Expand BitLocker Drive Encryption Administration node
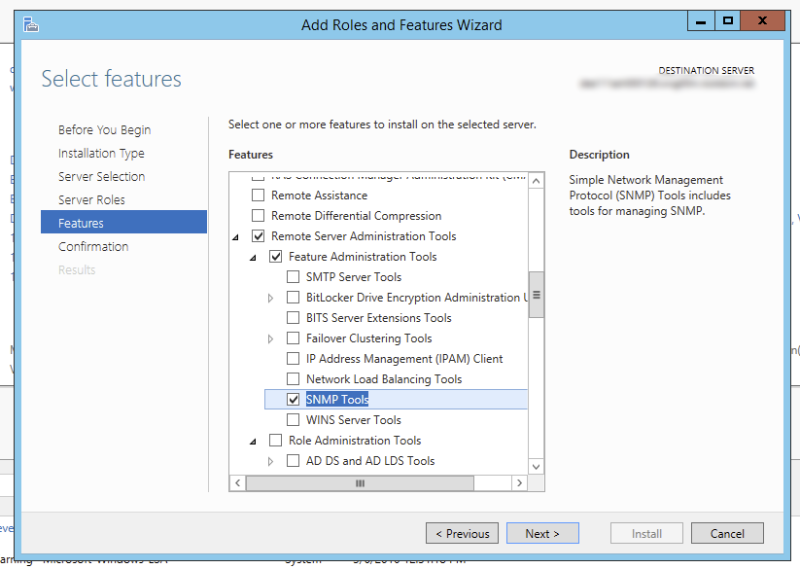Screen dimensions: 800x569 pyautogui.click(x=271, y=298)
